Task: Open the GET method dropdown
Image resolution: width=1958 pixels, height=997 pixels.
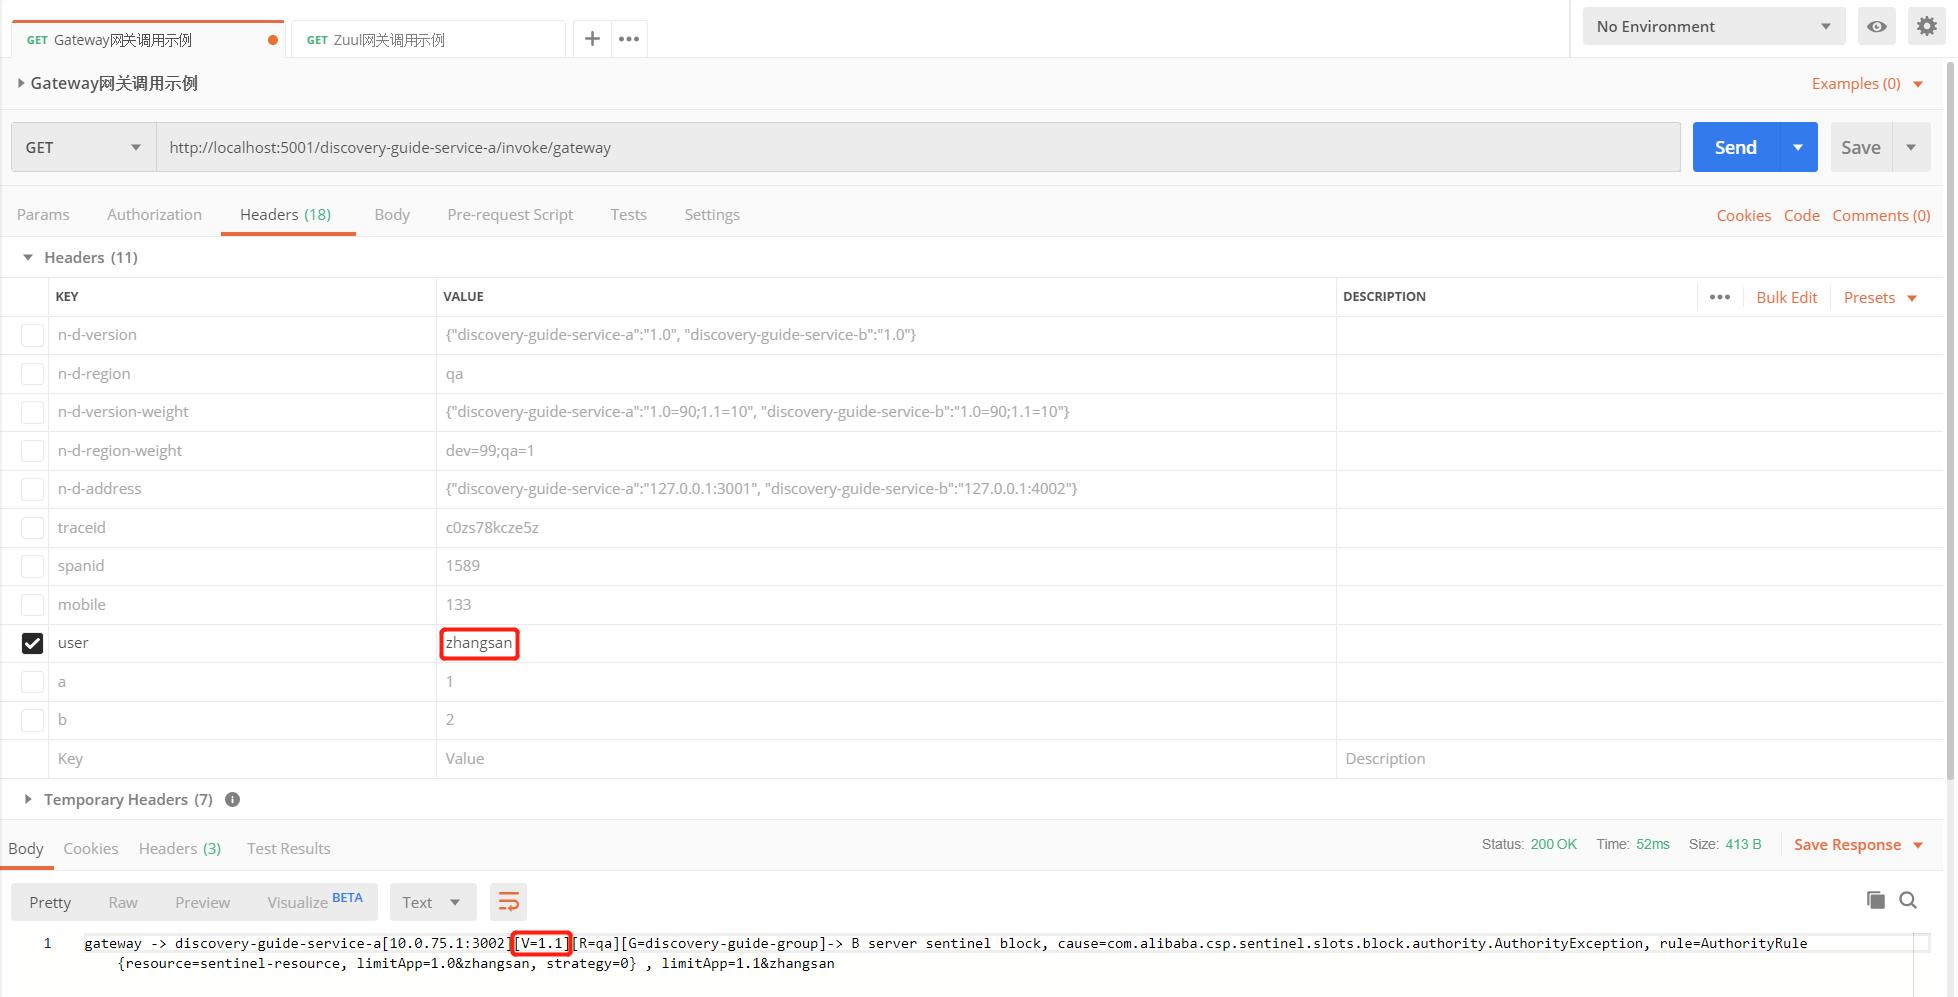Action: [83, 147]
